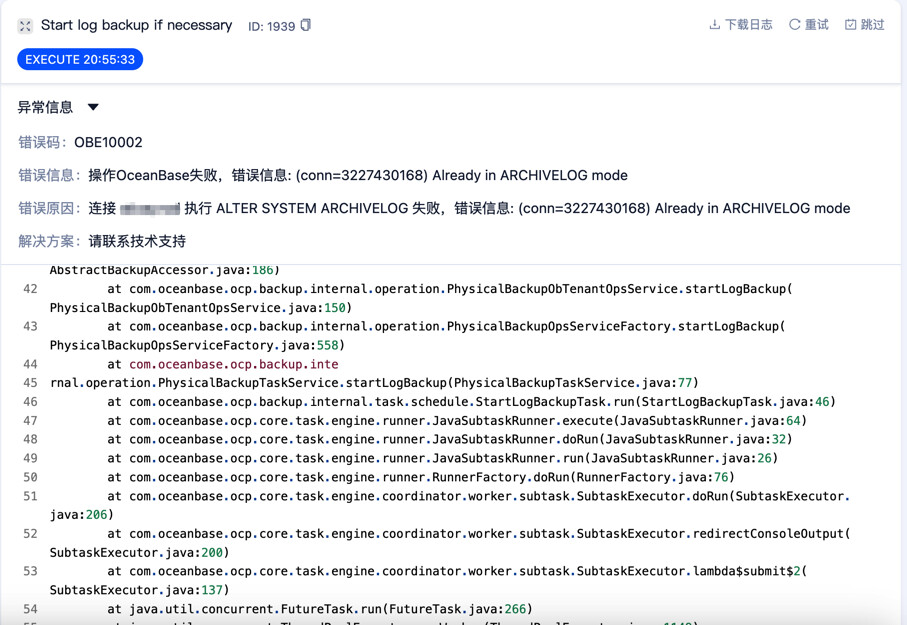Click log line 45 PhysicalBackupTaskService.java:77

[x=374, y=383]
